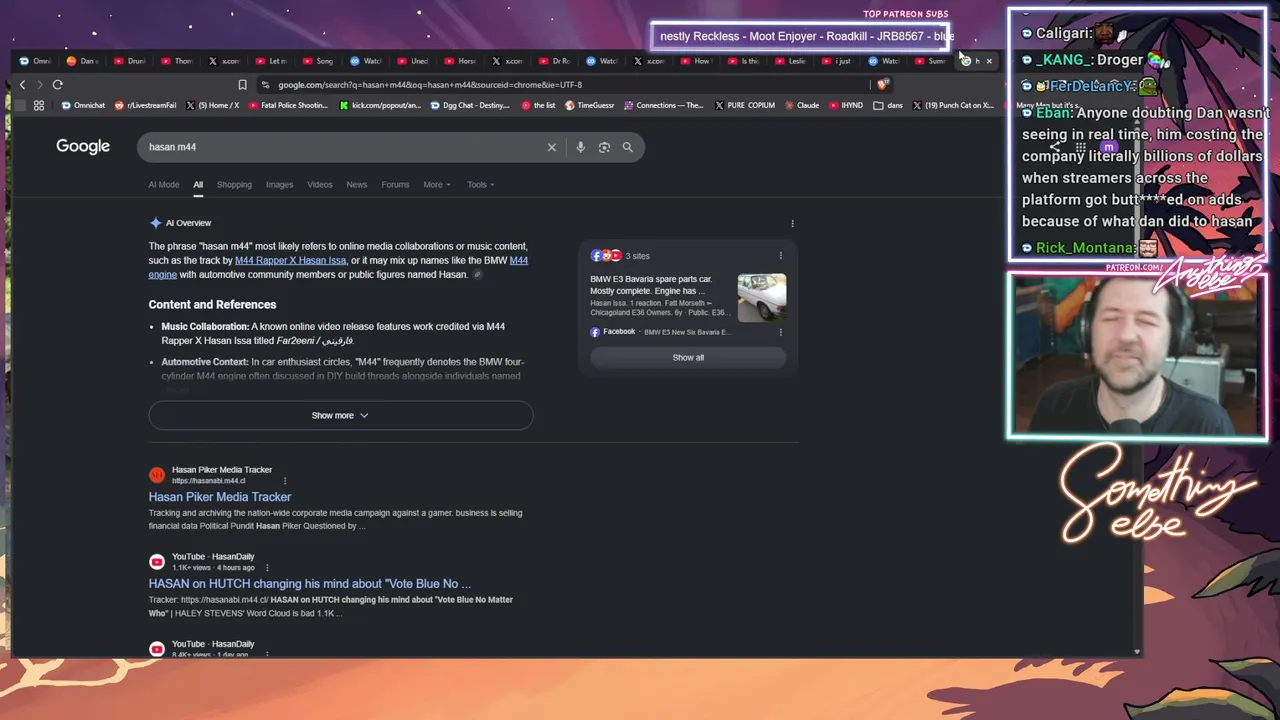The width and height of the screenshot is (1280, 720).
Task: Open the kick.com popout bookmark
Action: 381,105
